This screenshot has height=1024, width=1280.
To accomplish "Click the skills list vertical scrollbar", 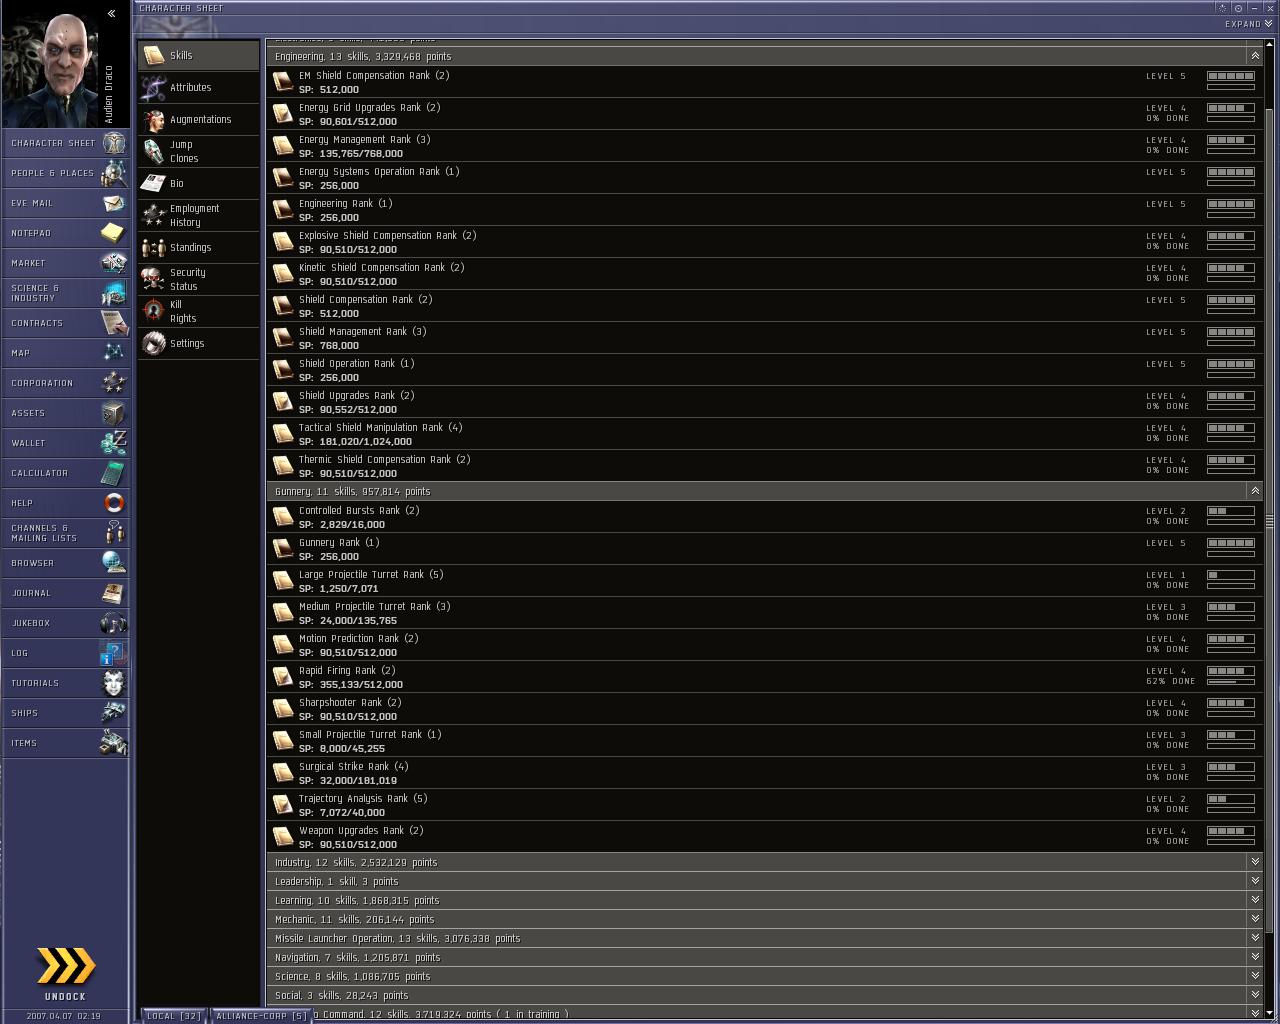I will (1271, 520).
